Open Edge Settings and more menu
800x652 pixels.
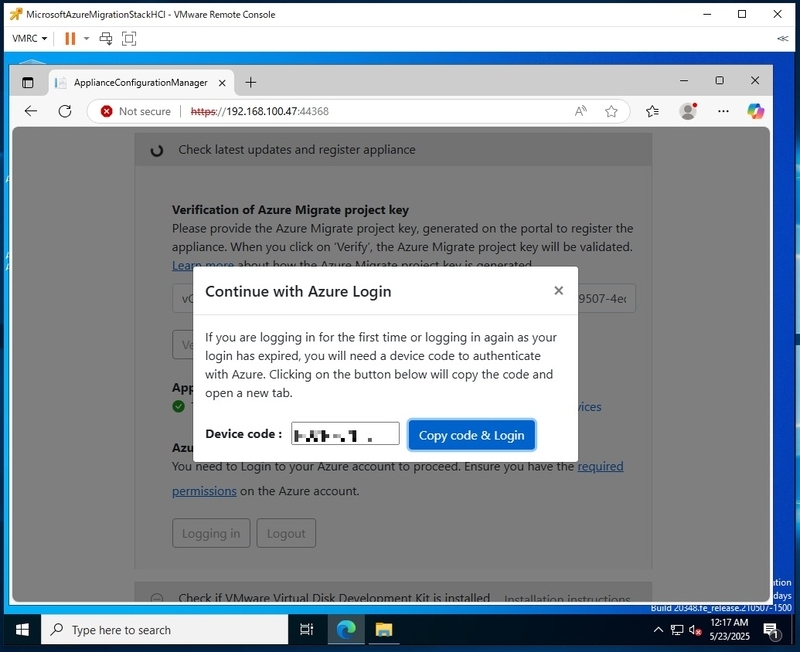point(723,111)
